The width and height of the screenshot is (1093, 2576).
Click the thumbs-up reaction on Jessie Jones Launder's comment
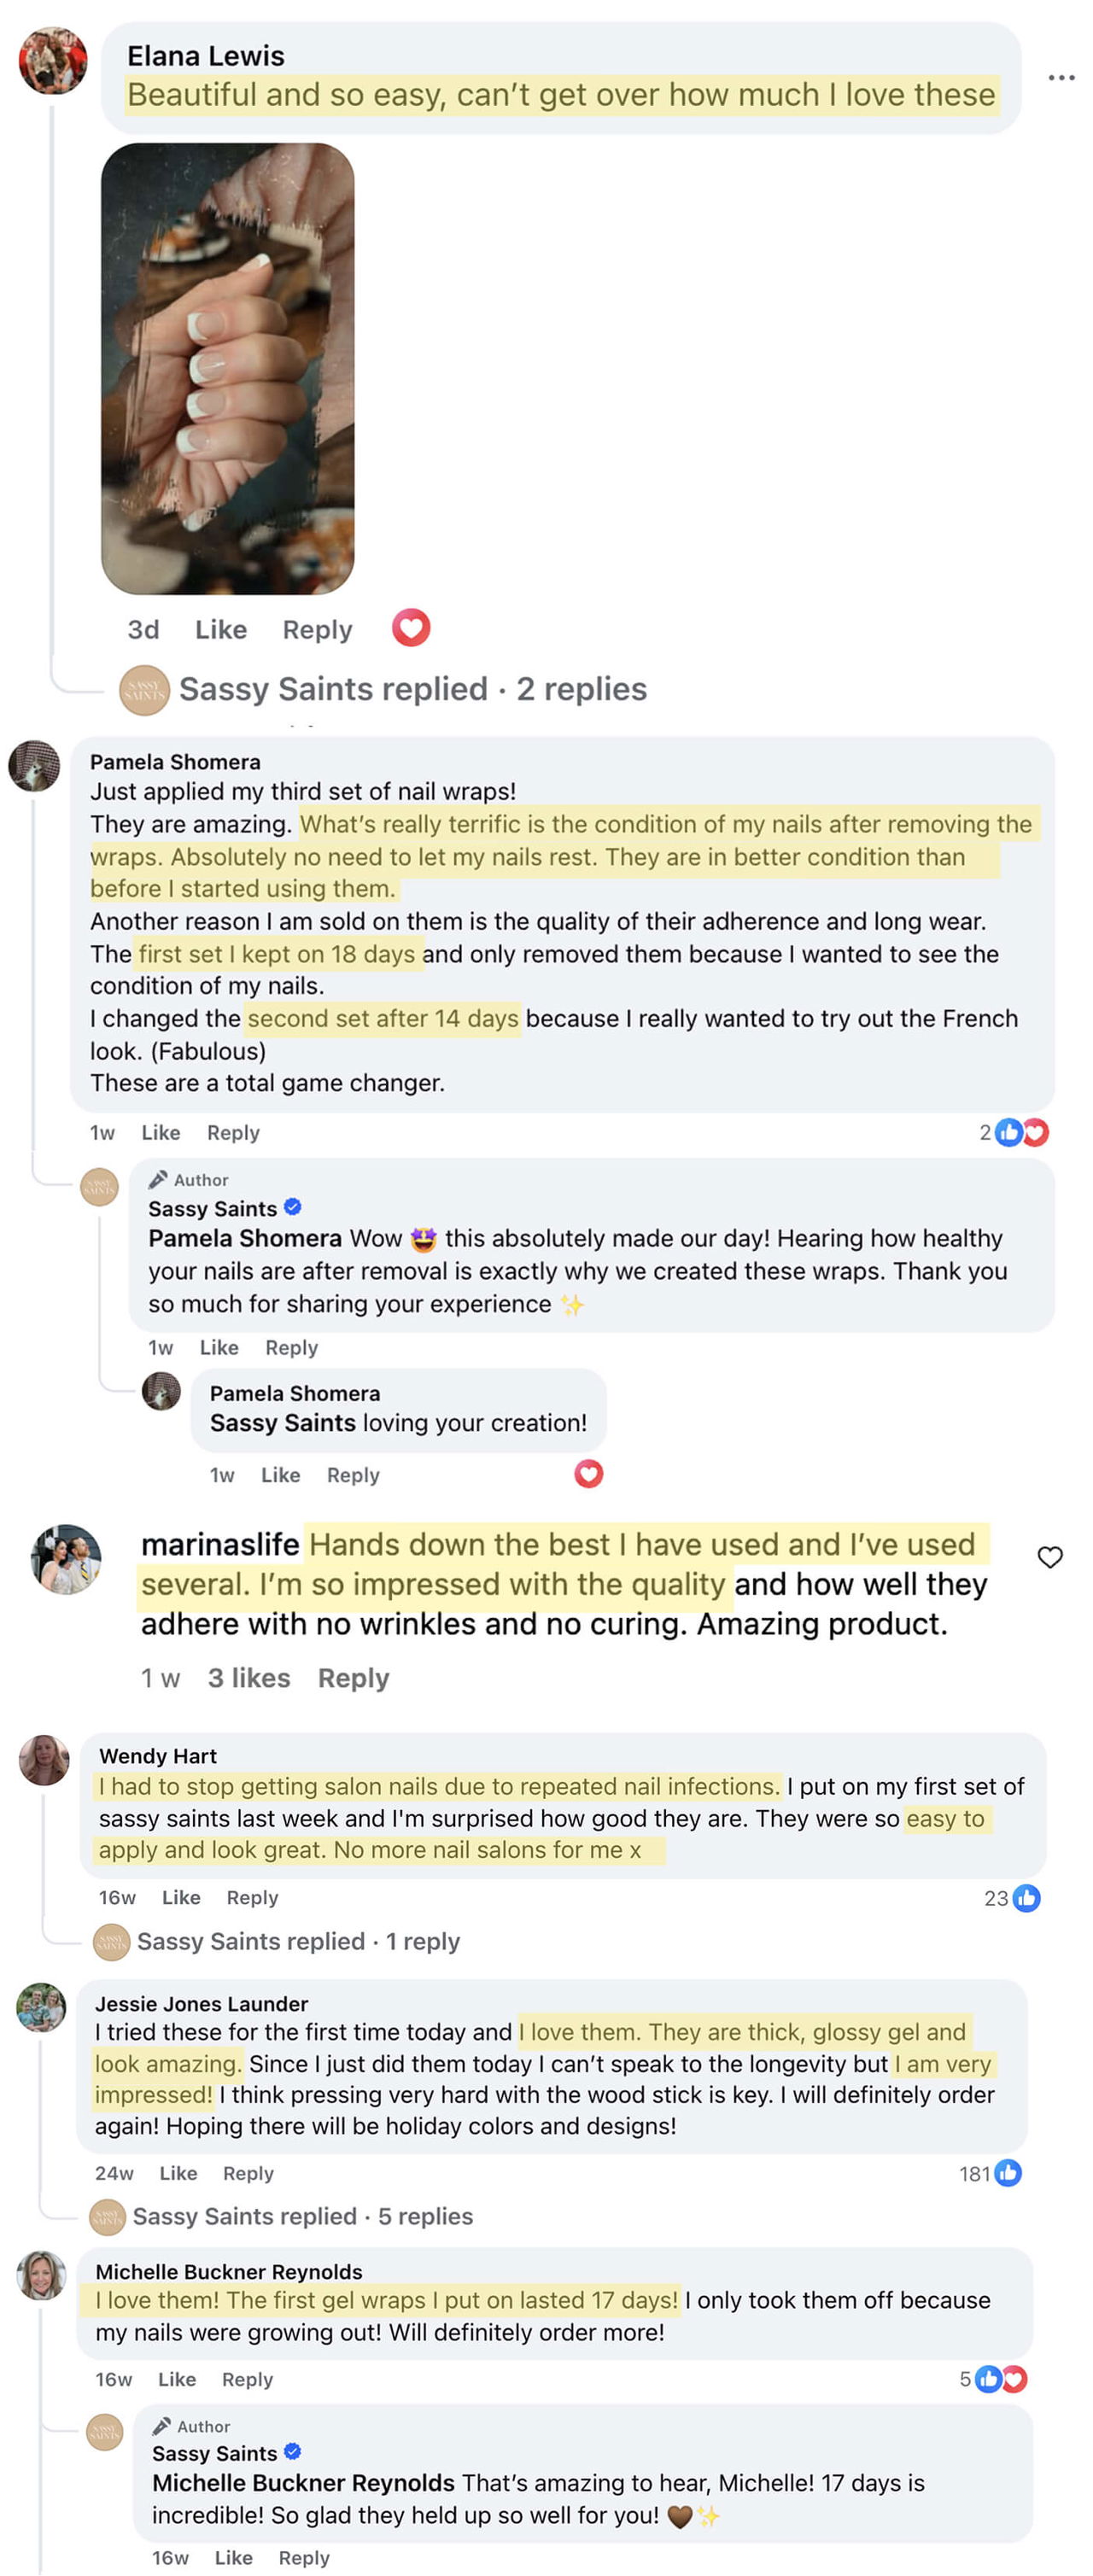pyautogui.click(x=1007, y=2172)
